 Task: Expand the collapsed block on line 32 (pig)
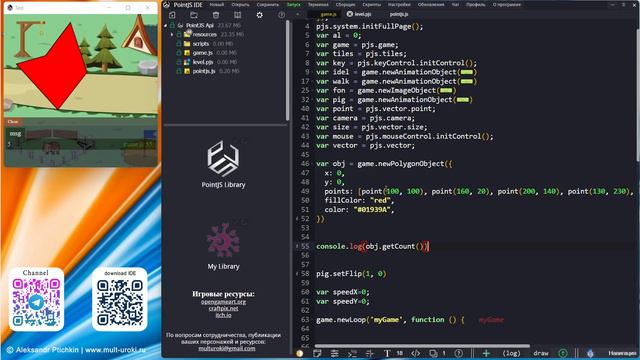click(x=462, y=100)
